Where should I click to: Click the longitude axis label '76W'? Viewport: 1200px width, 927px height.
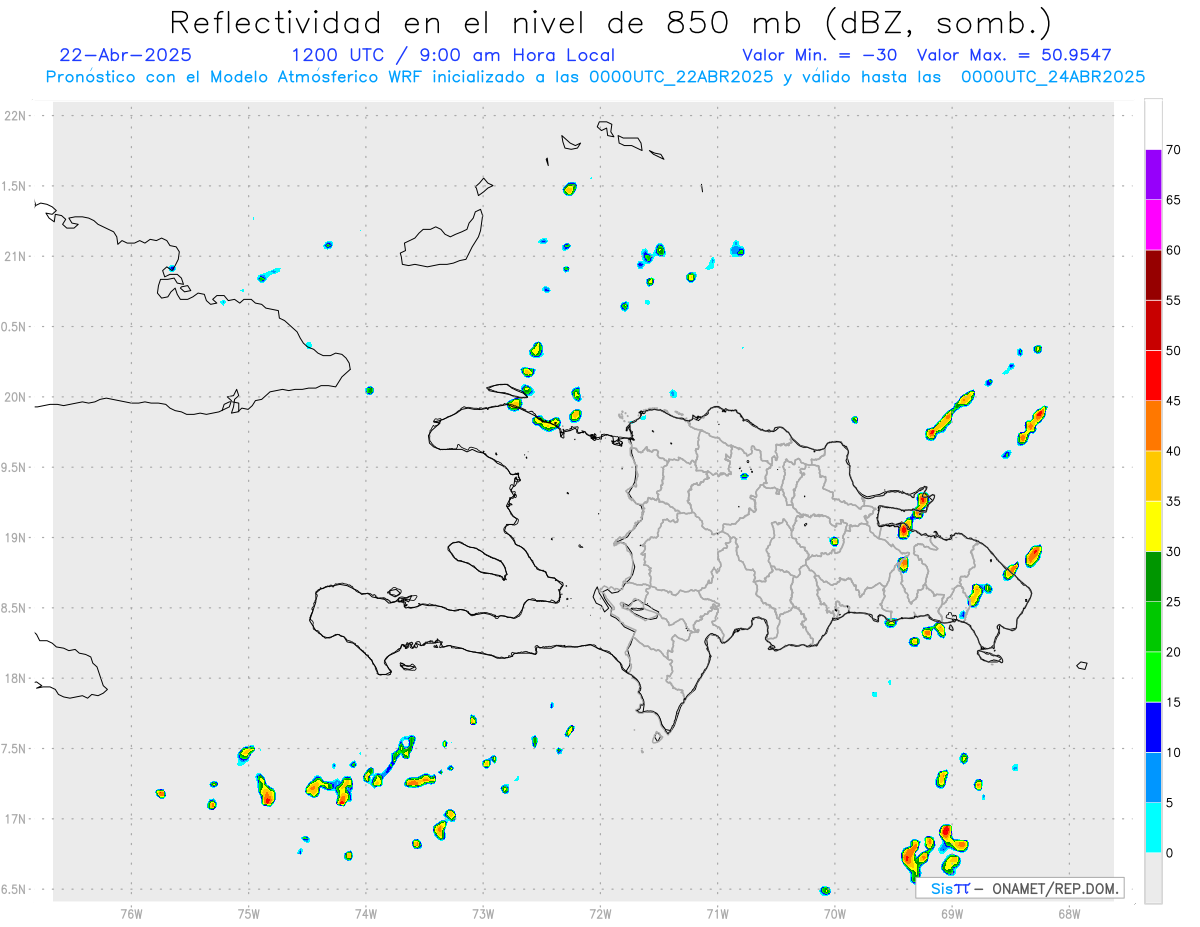tap(131, 914)
